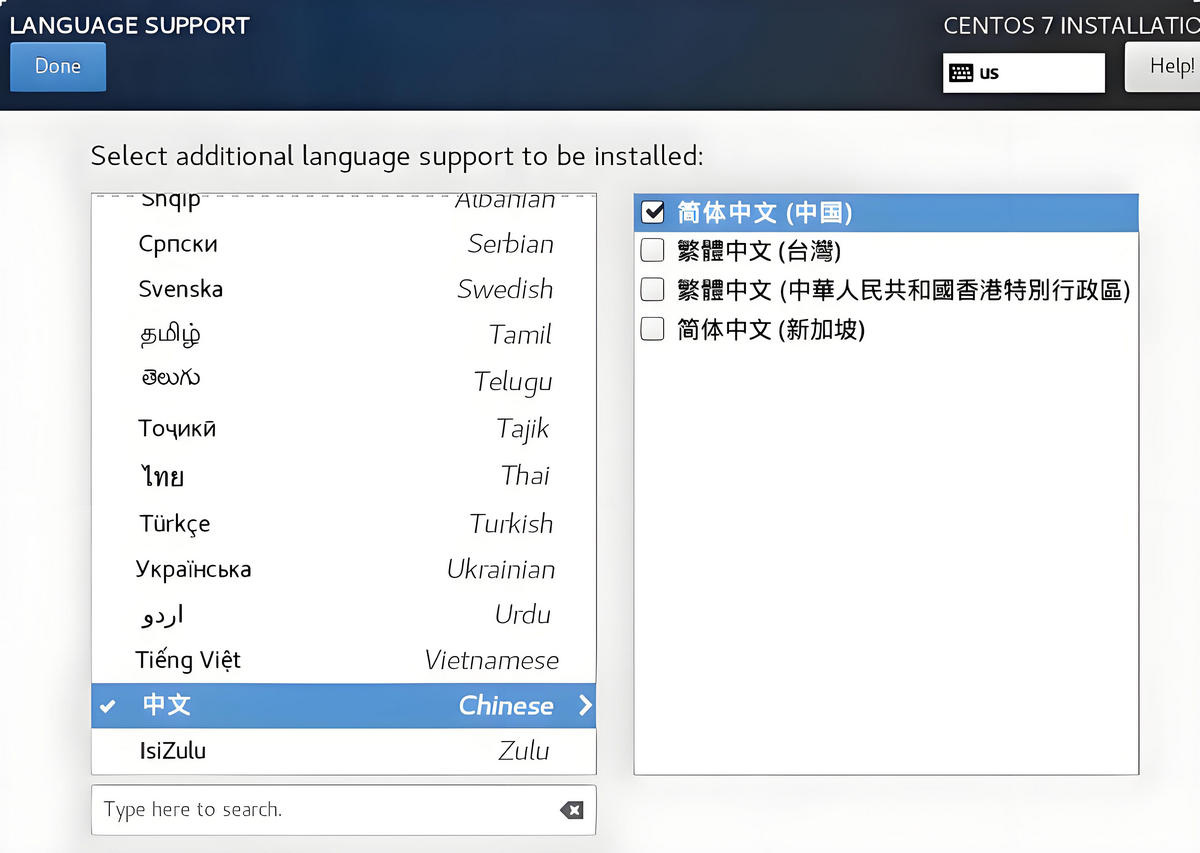The width and height of the screenshot is (1200, 853).
Task: Select IsiZulu Zulu language row
Action: [x=343, y=751]
